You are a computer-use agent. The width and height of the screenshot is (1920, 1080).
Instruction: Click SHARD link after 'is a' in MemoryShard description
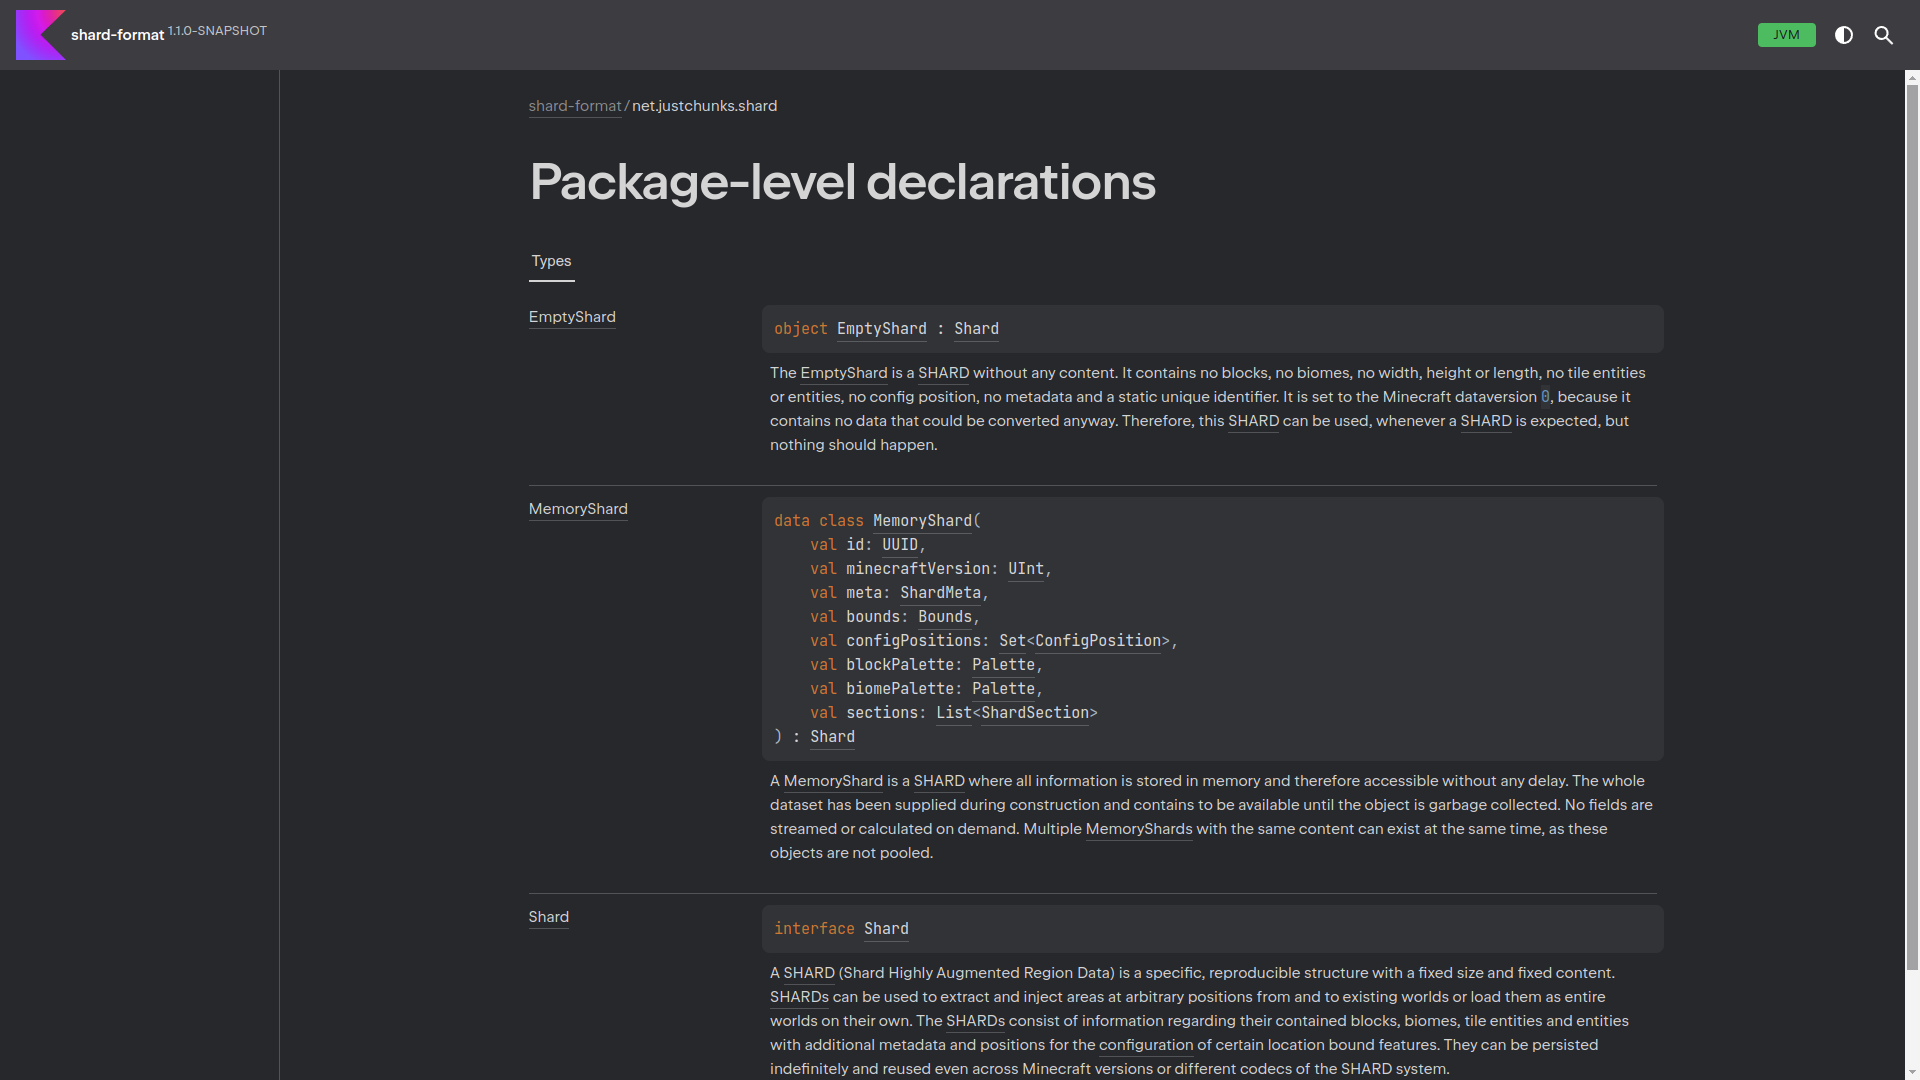(x=939, y=781)
